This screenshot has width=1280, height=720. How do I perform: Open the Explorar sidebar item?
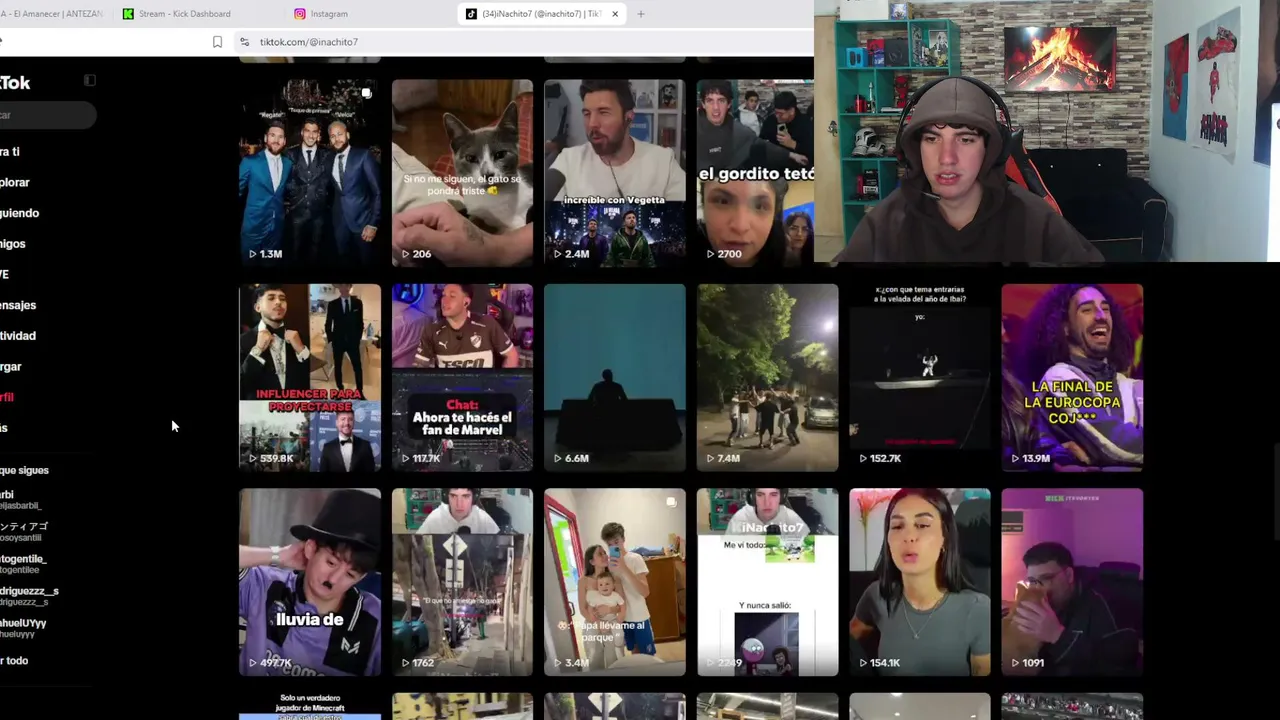pyautogui.click(x=15, y=183)
